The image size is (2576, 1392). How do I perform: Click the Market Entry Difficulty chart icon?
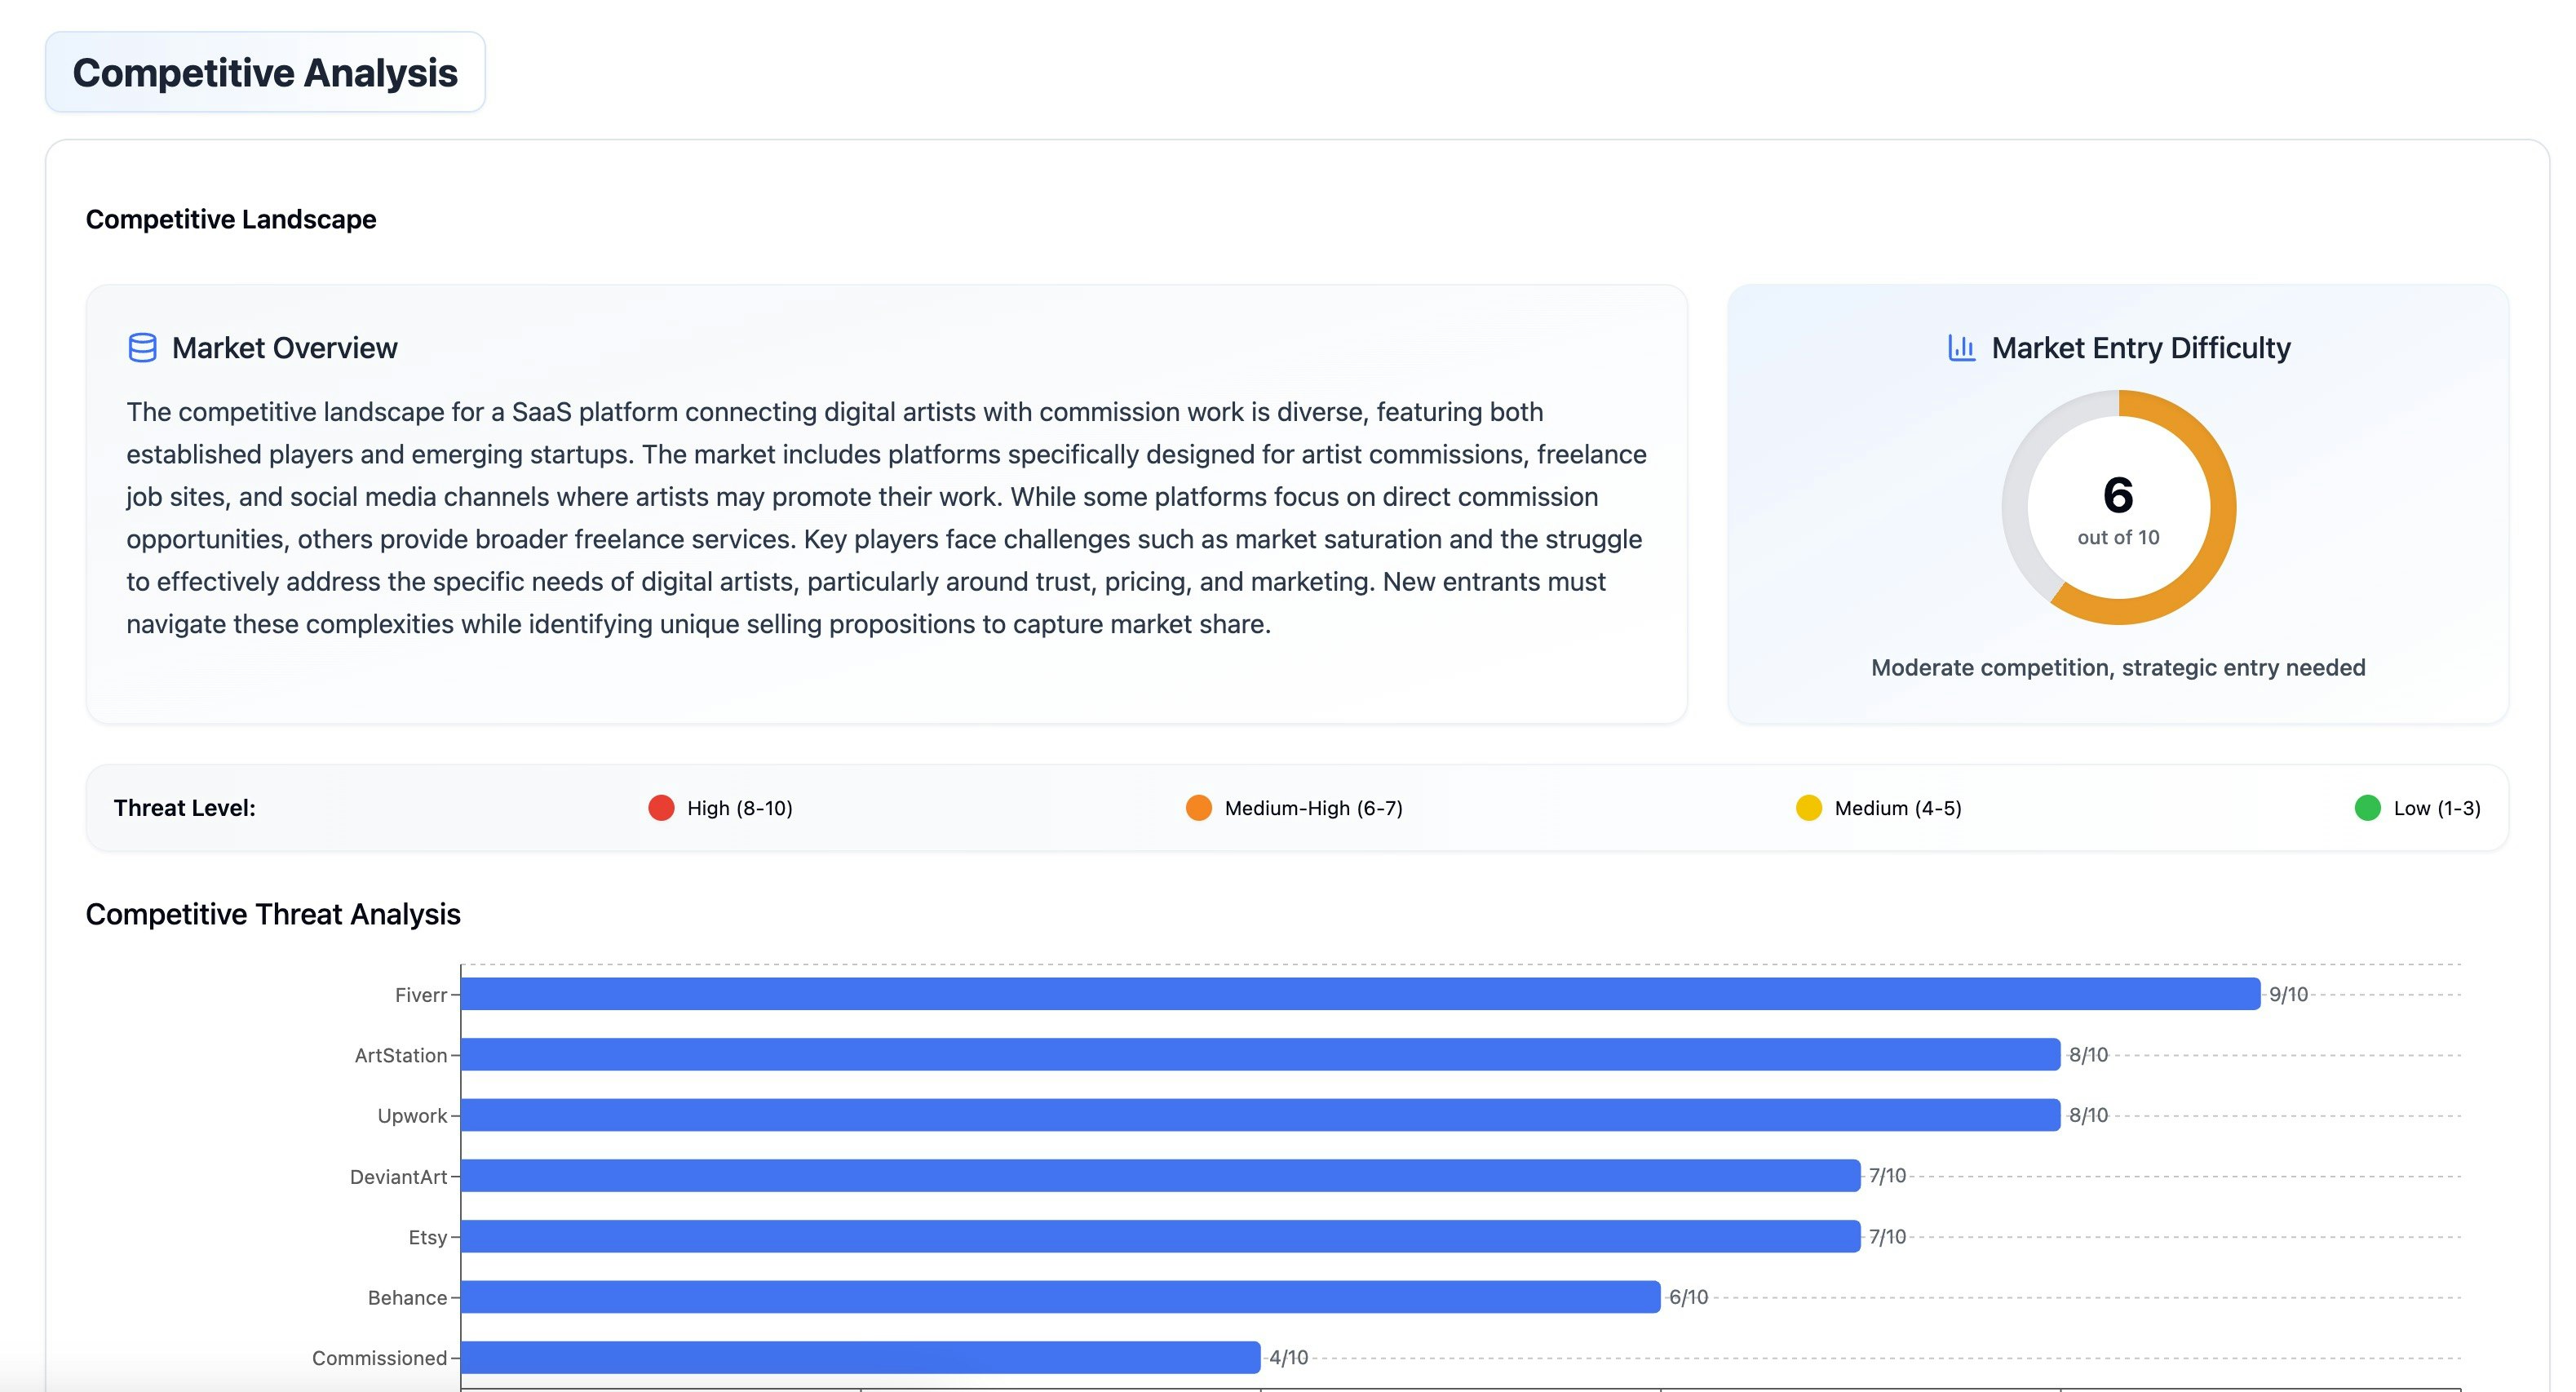pos(1961,348)
